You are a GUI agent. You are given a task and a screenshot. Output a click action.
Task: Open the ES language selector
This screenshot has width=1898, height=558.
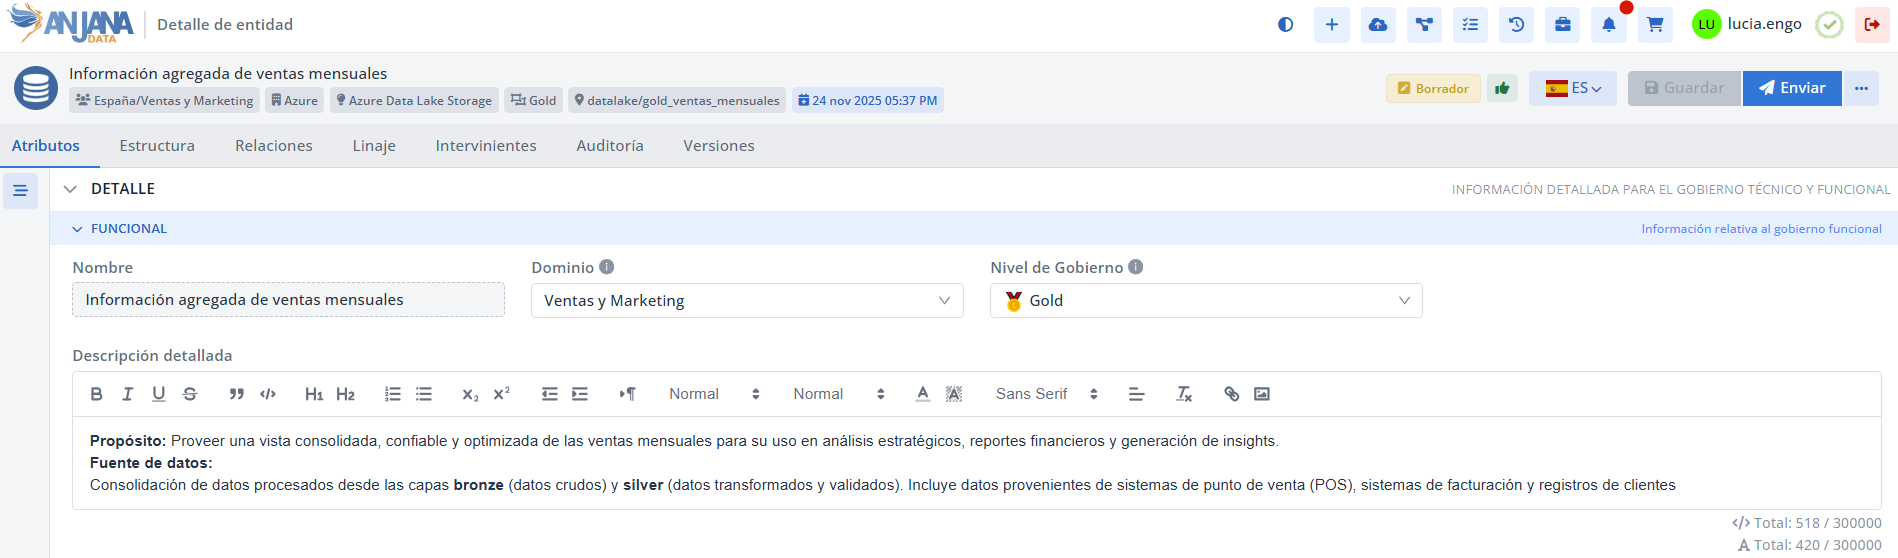pyautogui.click(x=1572, y=89)
